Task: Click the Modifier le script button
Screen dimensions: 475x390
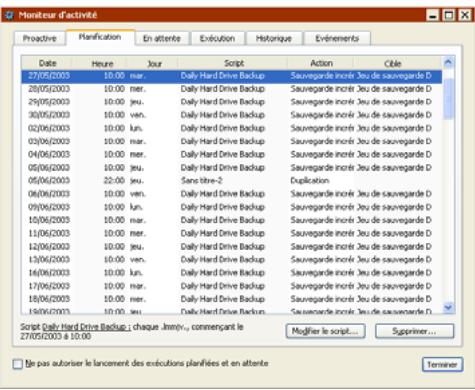Action: tap(325, 331)
